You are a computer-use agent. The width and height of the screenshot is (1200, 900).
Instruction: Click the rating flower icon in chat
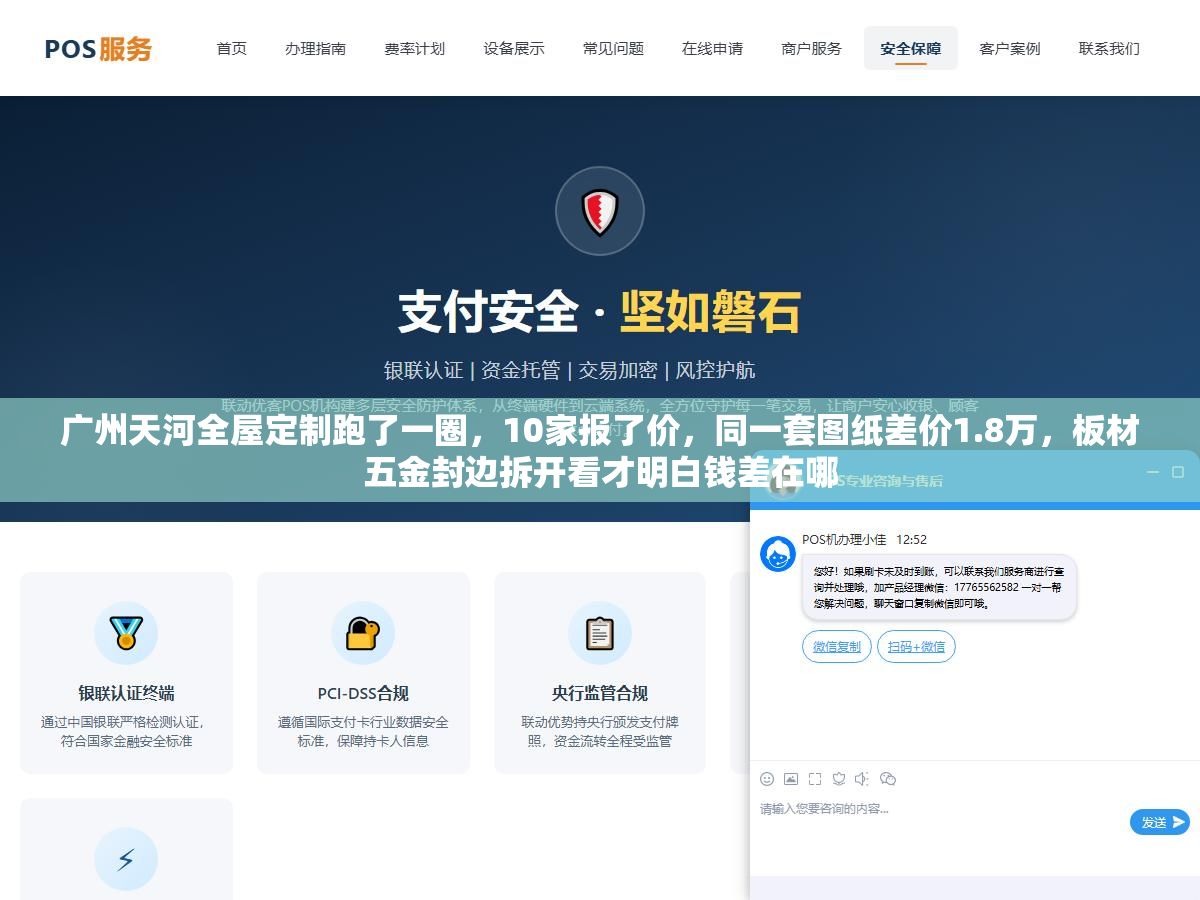coord(839,778)
